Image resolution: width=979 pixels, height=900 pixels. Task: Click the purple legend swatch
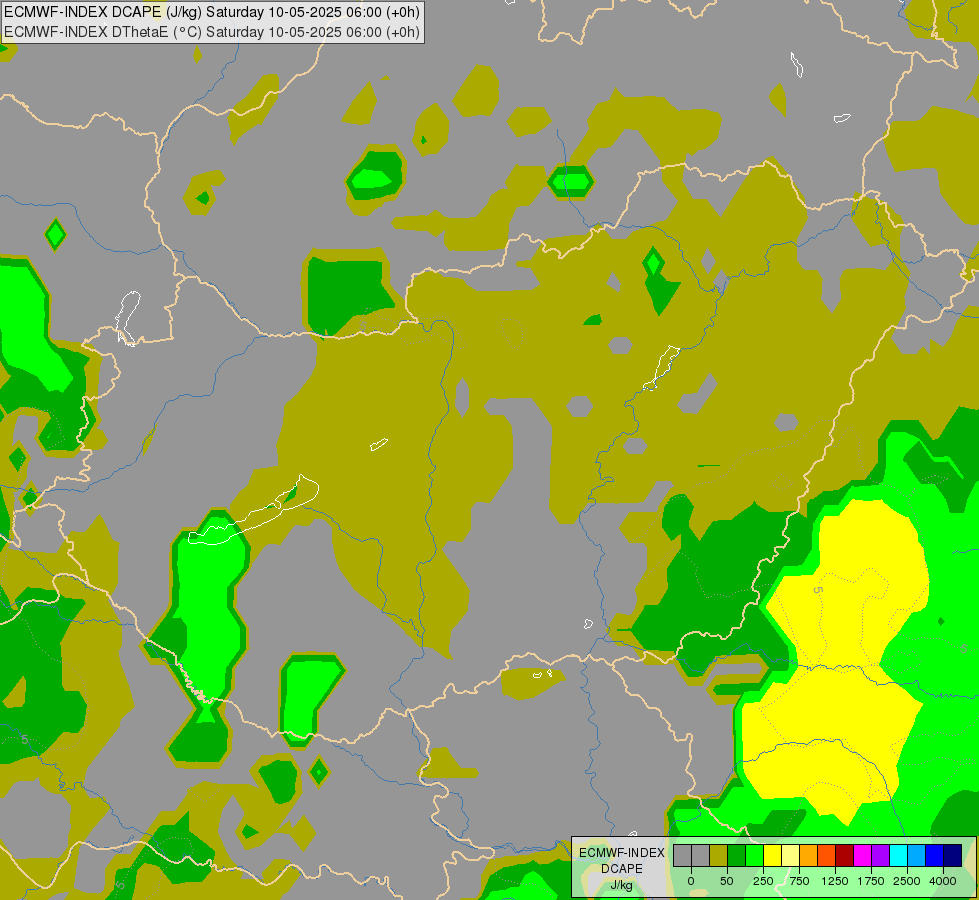[880, 855]
